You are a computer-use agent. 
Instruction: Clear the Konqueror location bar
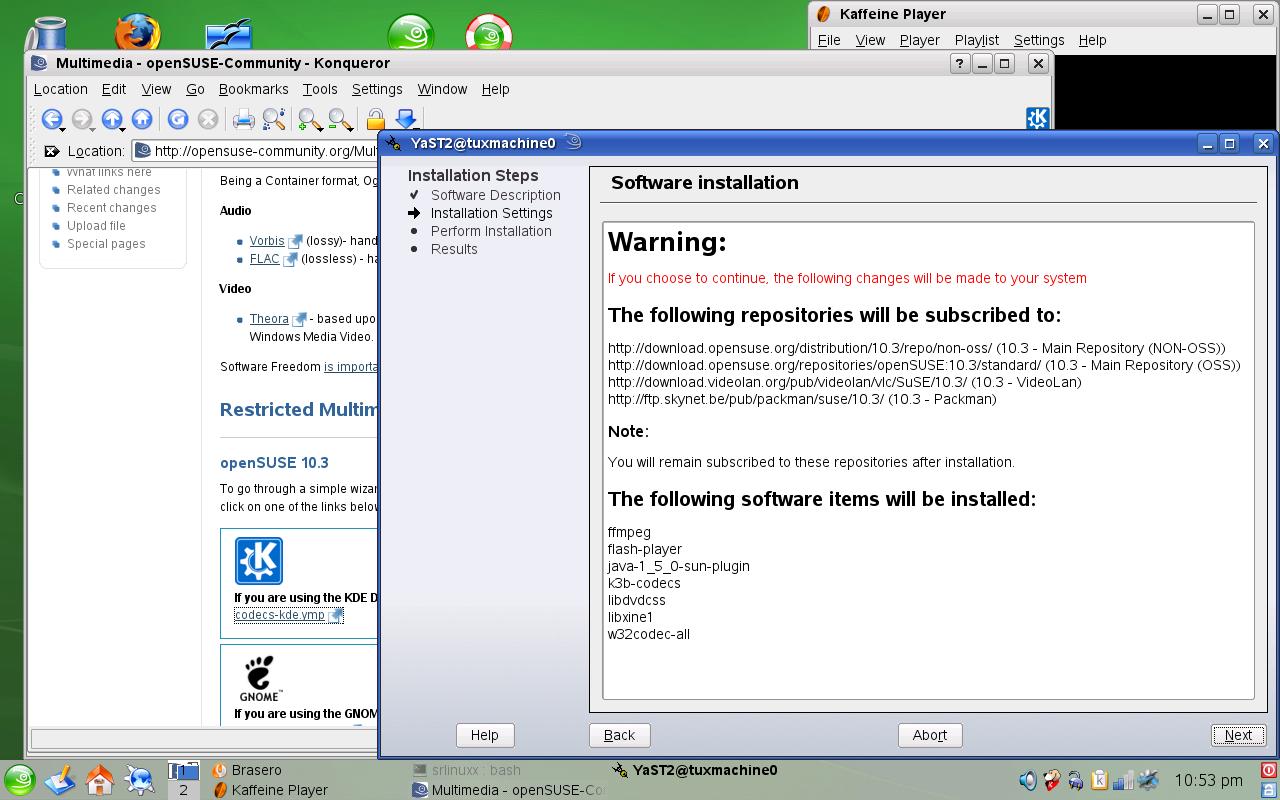coord(51,151)
